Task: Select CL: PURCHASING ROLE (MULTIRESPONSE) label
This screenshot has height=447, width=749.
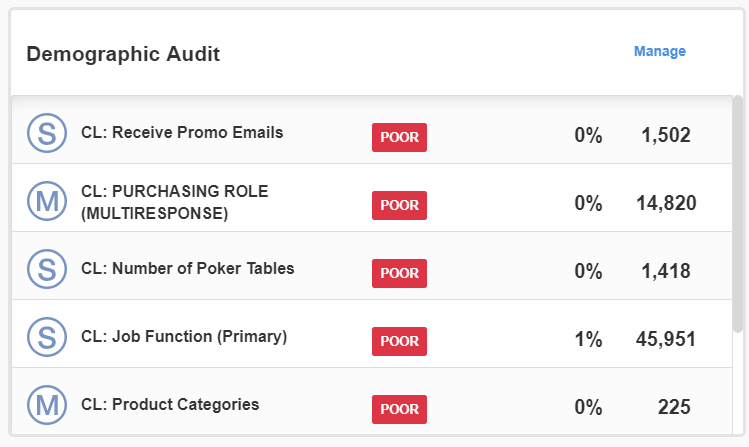Action: pos(174,201)
